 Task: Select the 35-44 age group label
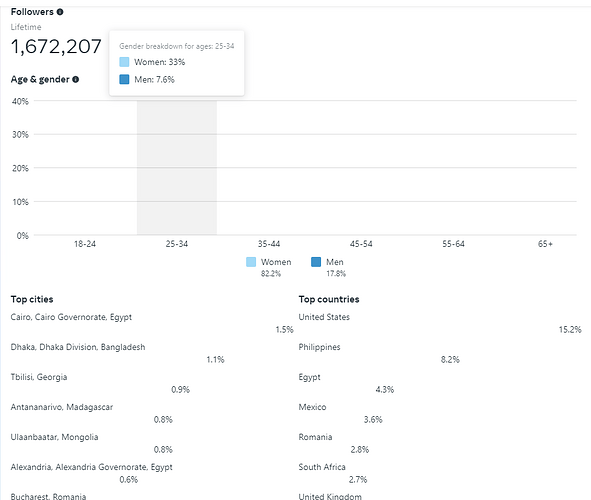click(x=269, y=244)
